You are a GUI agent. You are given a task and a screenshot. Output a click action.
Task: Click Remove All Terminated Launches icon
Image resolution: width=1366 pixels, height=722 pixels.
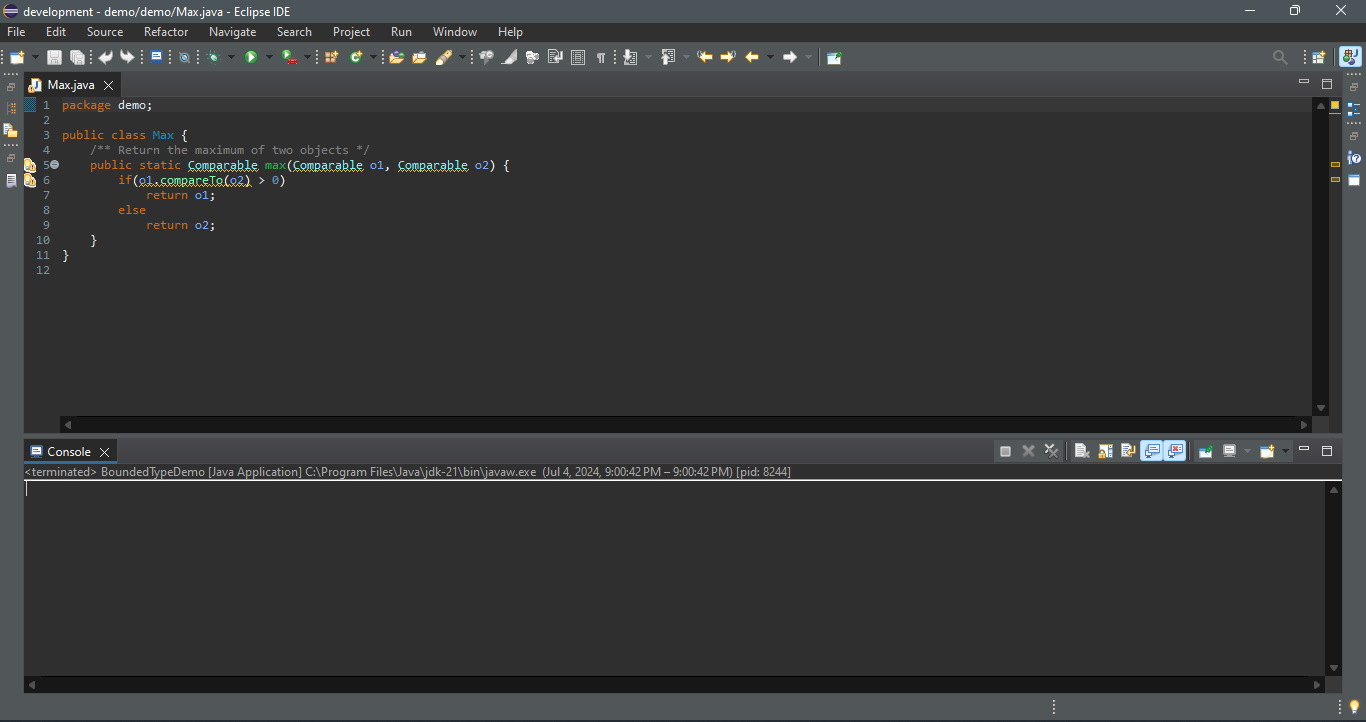(1051, 451)
